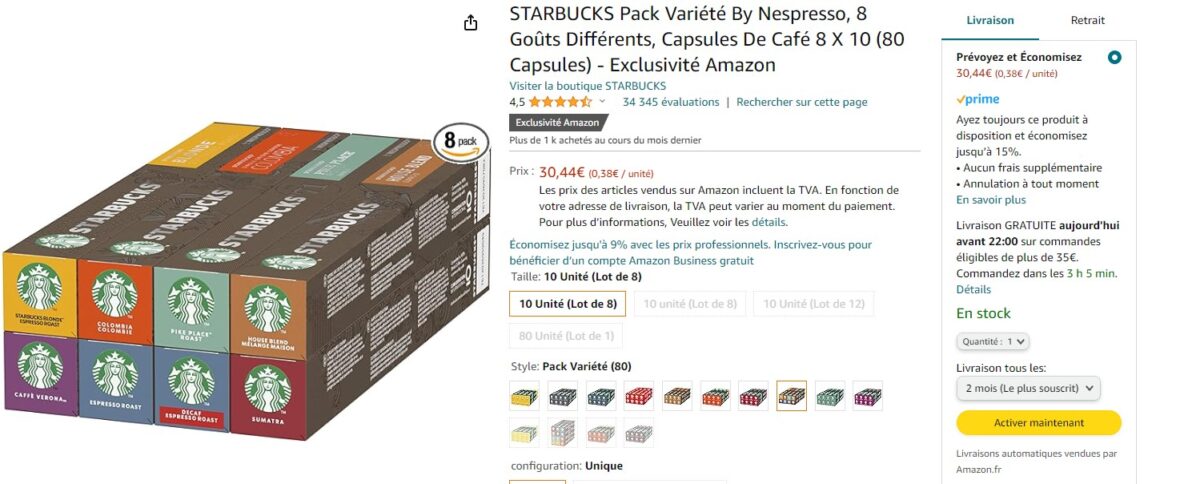Open the rating breakdown chevron next to stars
The height and width of the screenshot is (484, 1200).
tap(602, 102)
